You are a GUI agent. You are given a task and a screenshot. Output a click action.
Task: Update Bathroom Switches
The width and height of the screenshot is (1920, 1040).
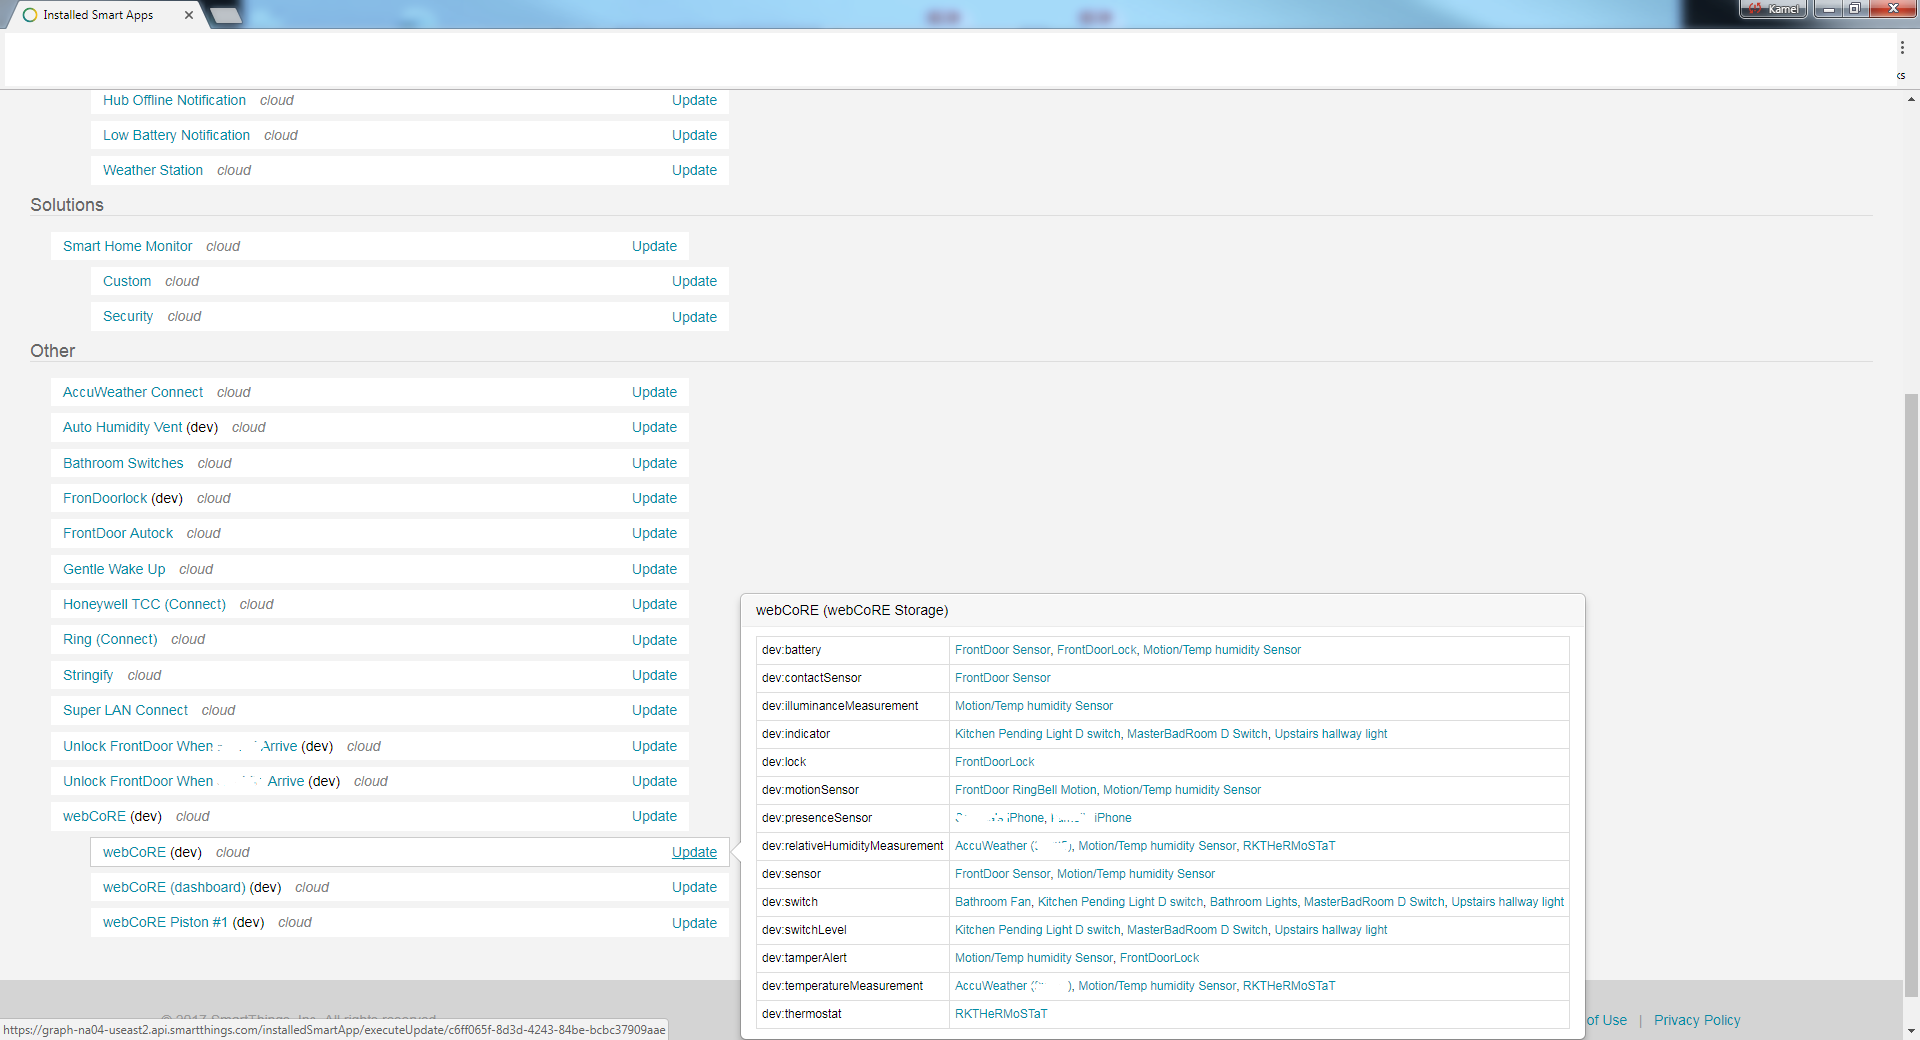654,463
